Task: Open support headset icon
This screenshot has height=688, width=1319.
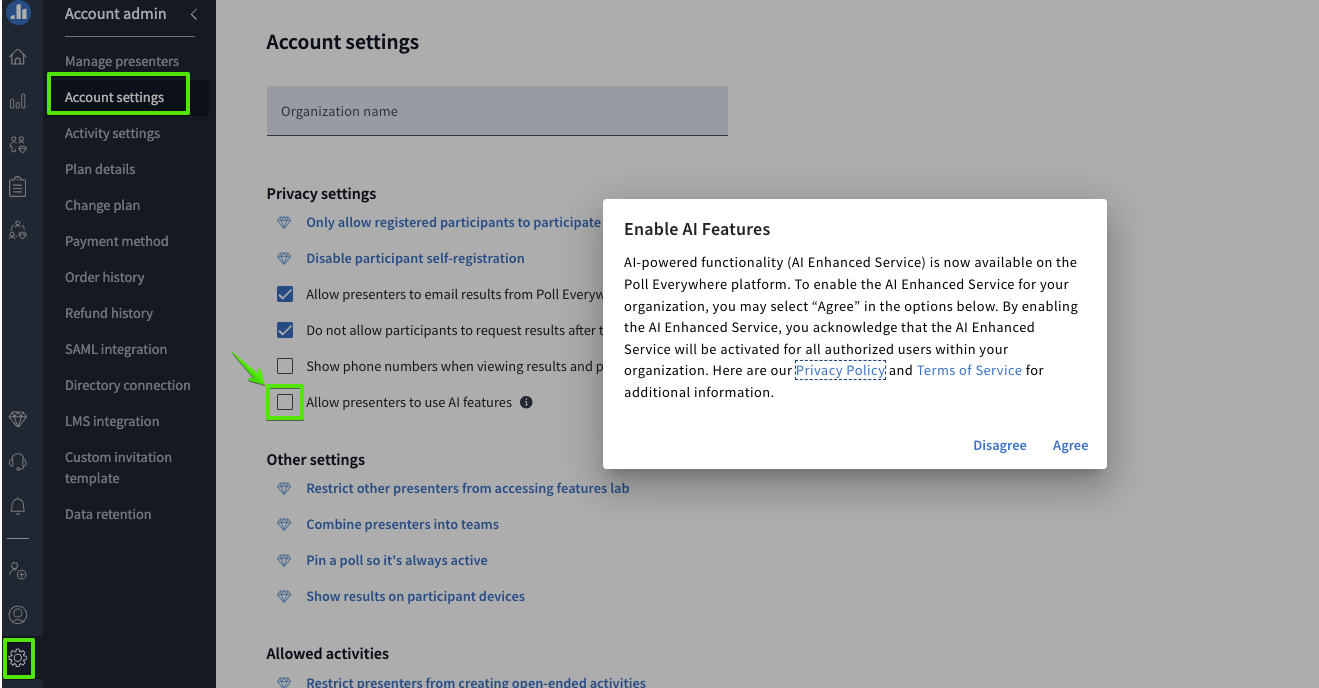Action: (18, 461)
